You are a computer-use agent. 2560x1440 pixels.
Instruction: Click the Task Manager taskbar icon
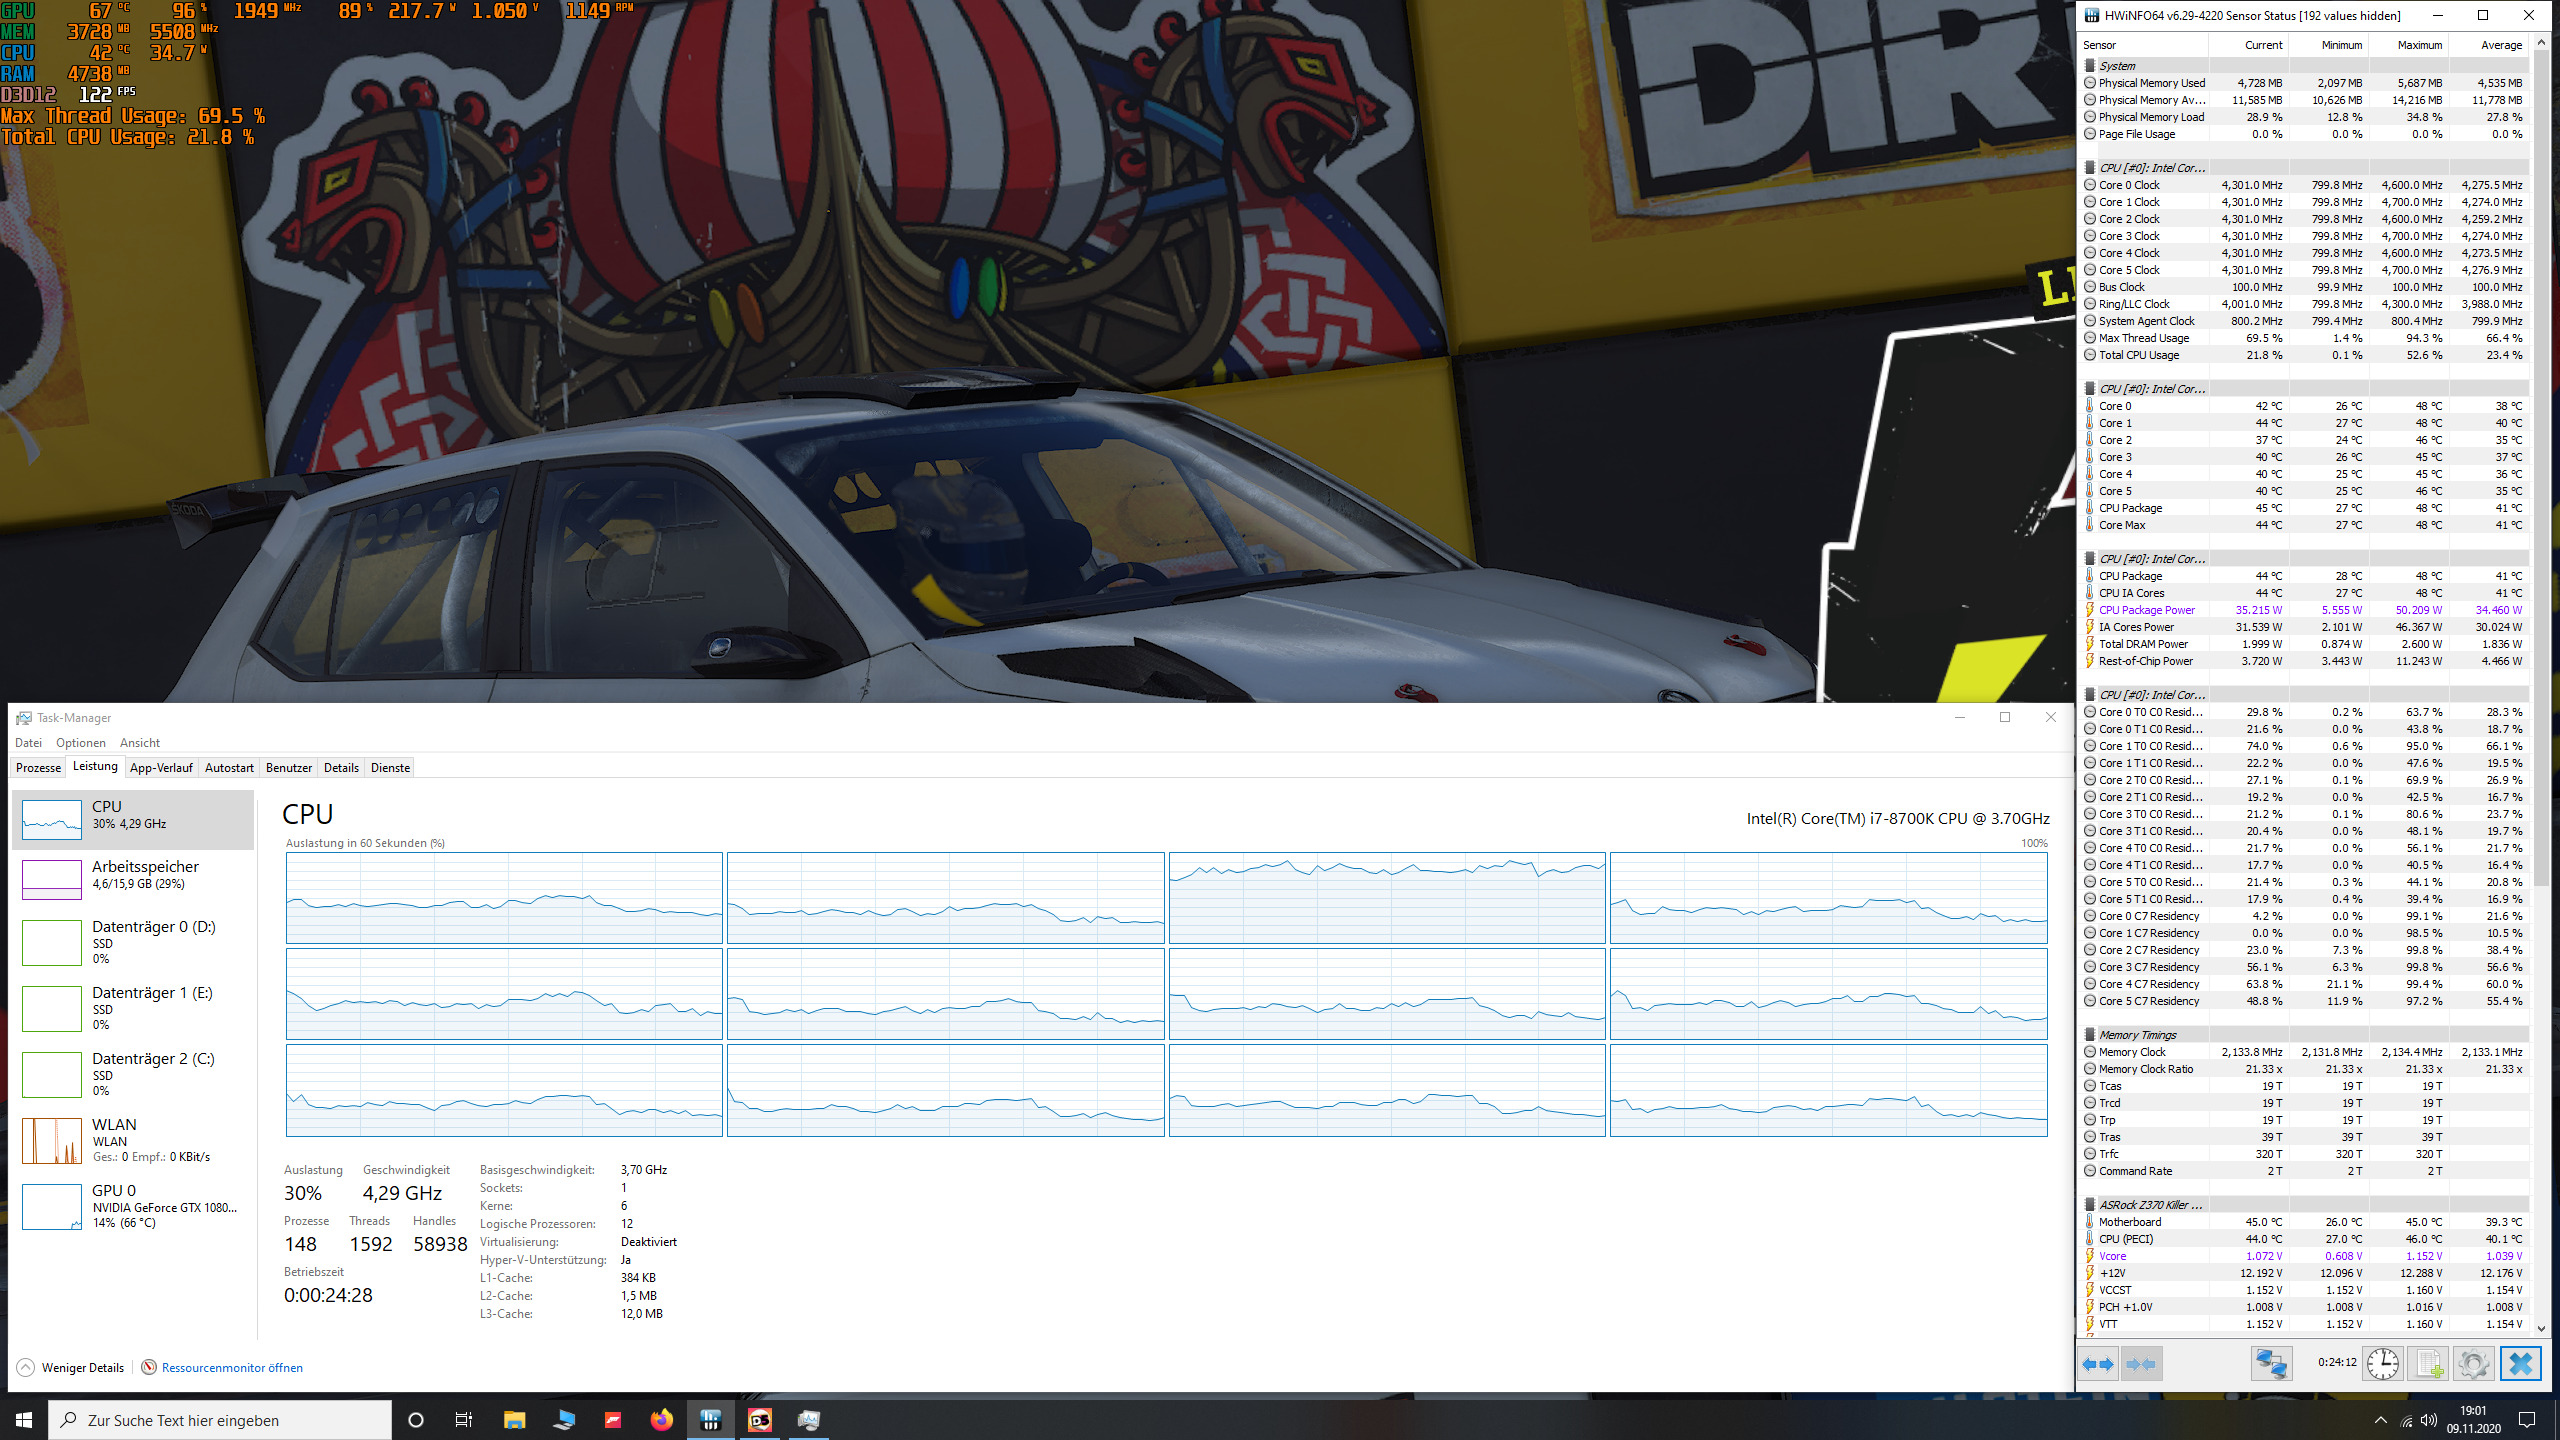coord(711,1420)
